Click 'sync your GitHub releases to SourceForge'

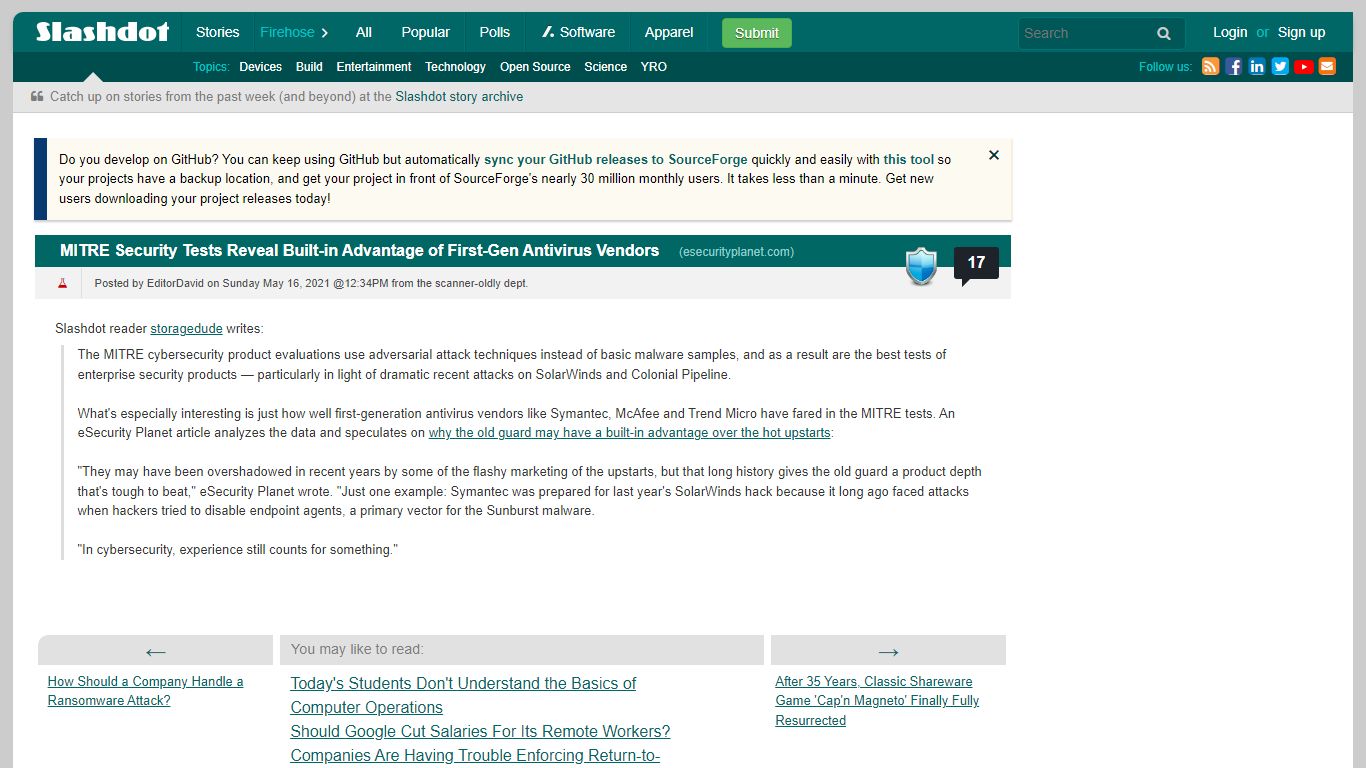click(616, 159)
